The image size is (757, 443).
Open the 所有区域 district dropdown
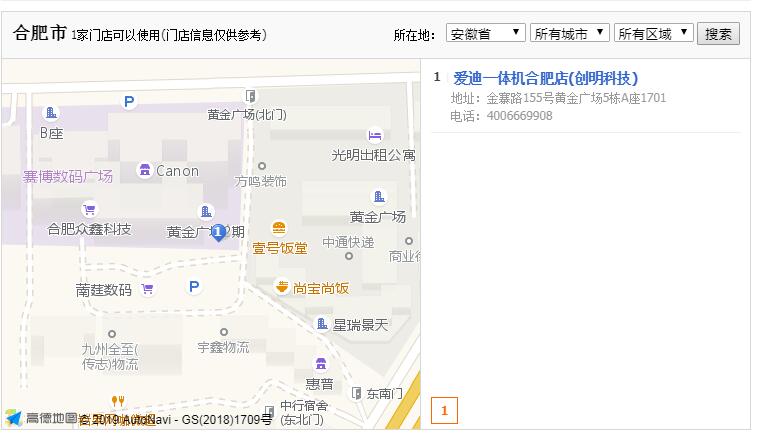coord(654,33)
